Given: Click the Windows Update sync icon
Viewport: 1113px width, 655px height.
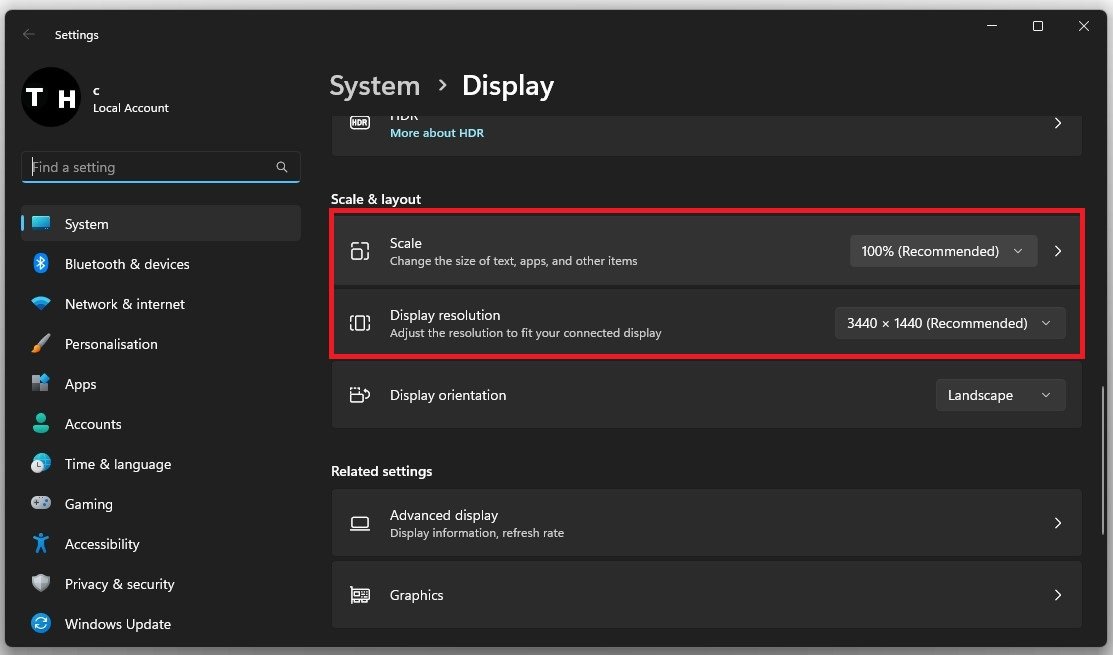Looking at the screenshot, I should 41,624.
